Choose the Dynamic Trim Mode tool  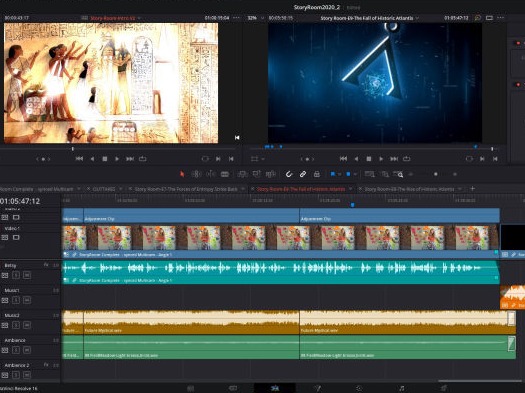click(x=211, y=174)
